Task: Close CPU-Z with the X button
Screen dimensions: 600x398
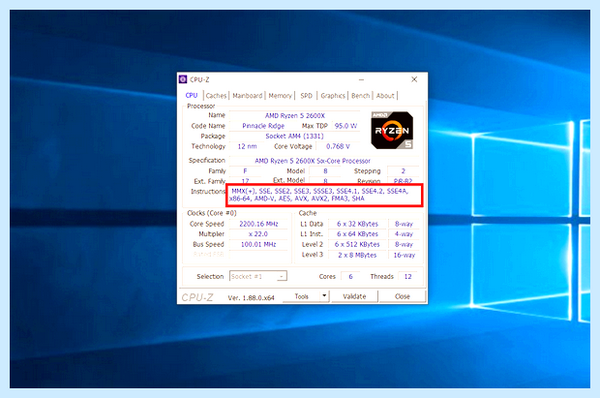Action: click(414, 79)
